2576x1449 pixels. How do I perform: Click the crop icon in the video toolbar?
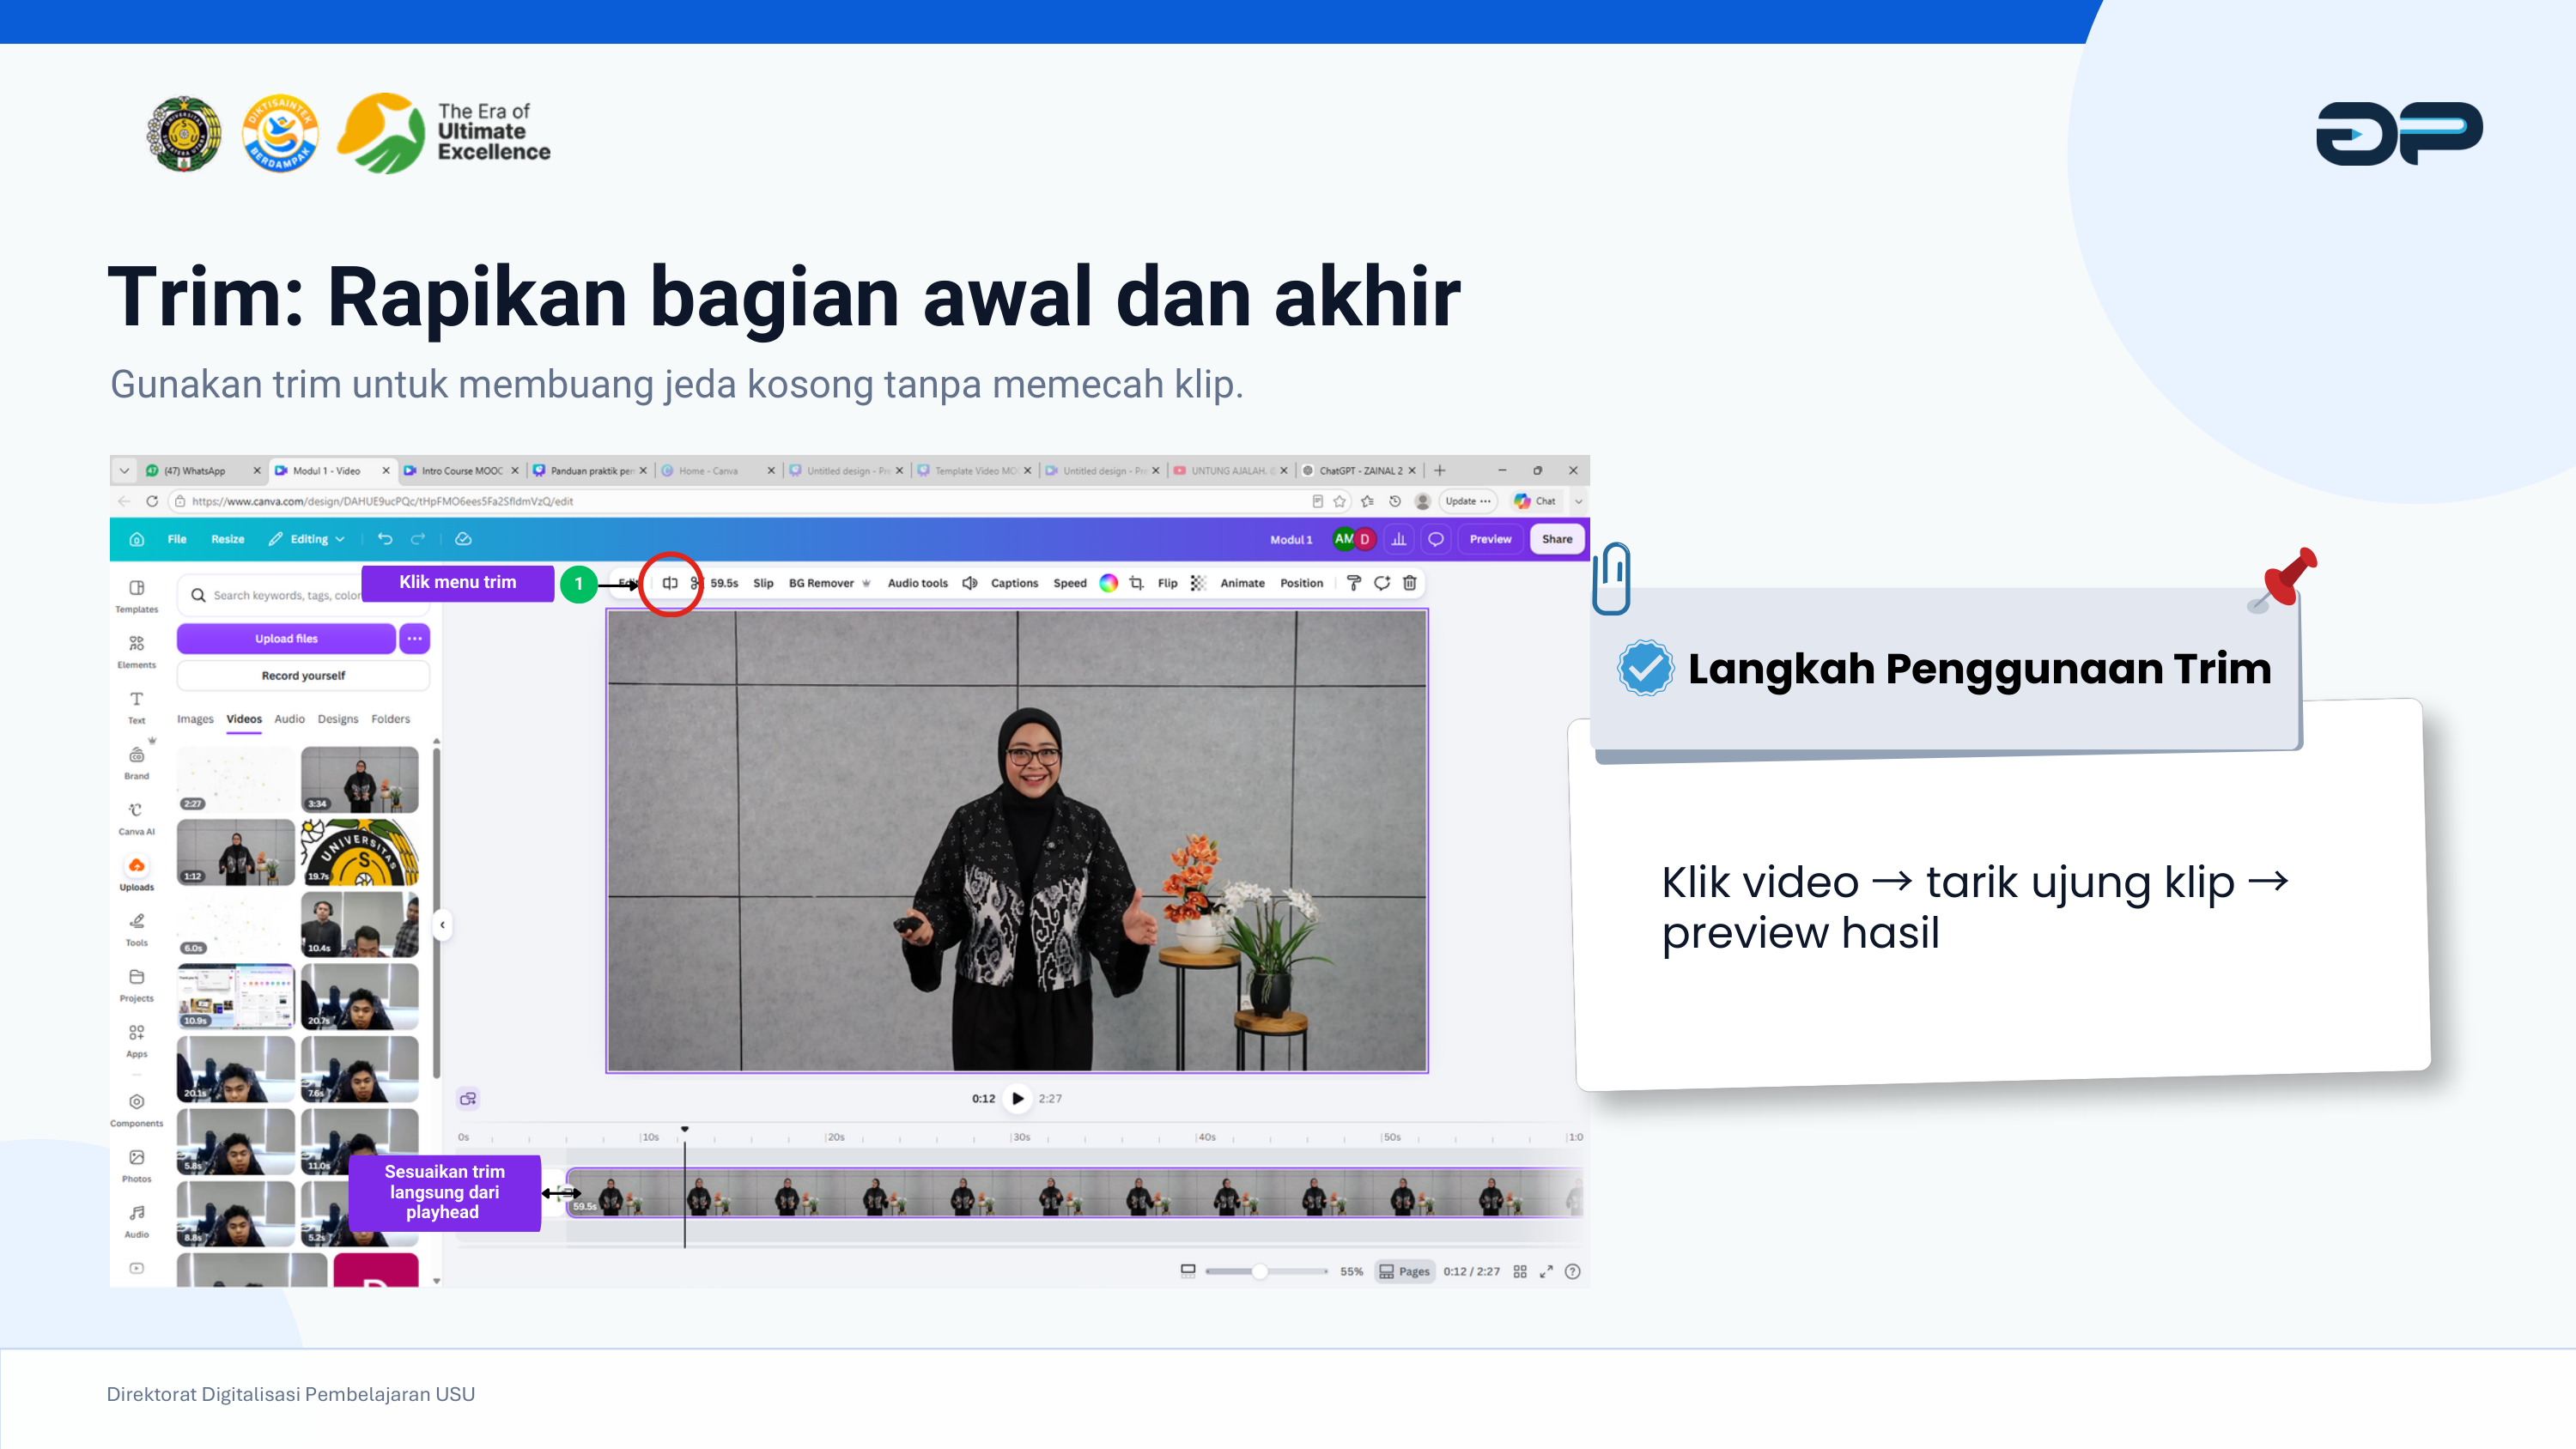coord(1136,583)
